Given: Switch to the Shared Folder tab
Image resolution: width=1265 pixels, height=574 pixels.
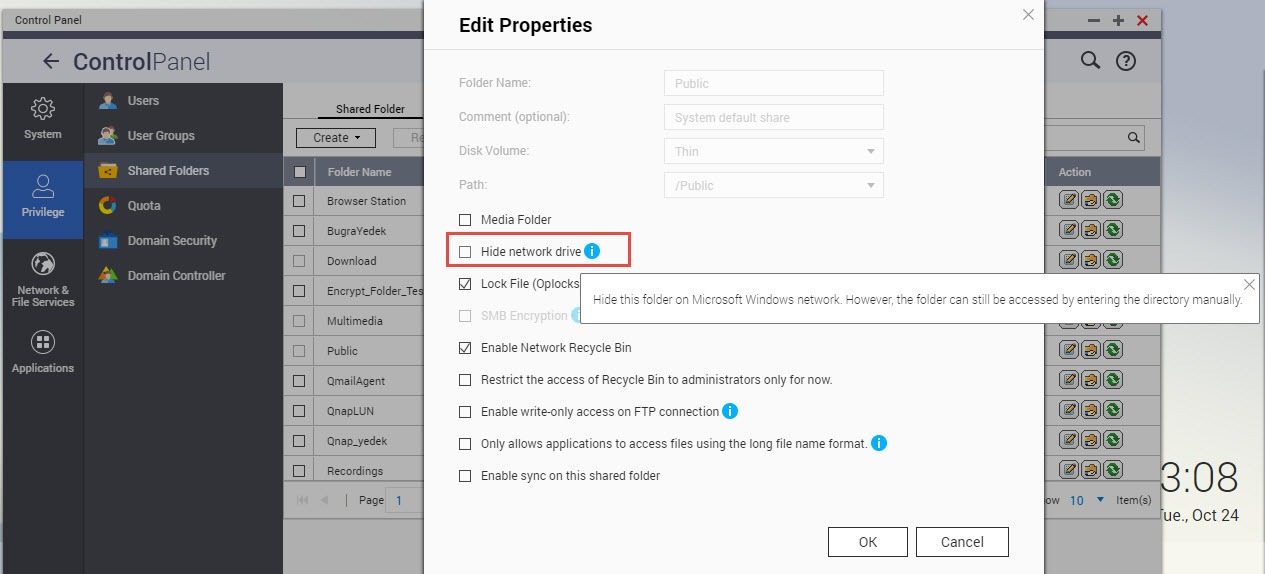Looking at the screenshot, I should (x=370, y=109).
